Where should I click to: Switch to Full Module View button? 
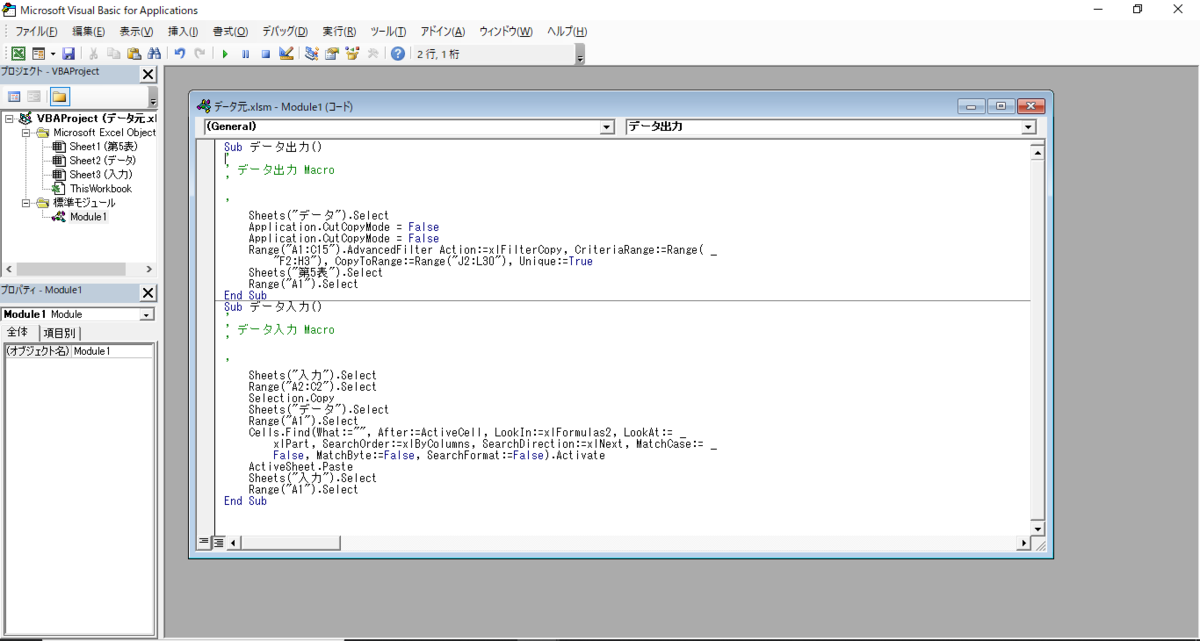218,542
